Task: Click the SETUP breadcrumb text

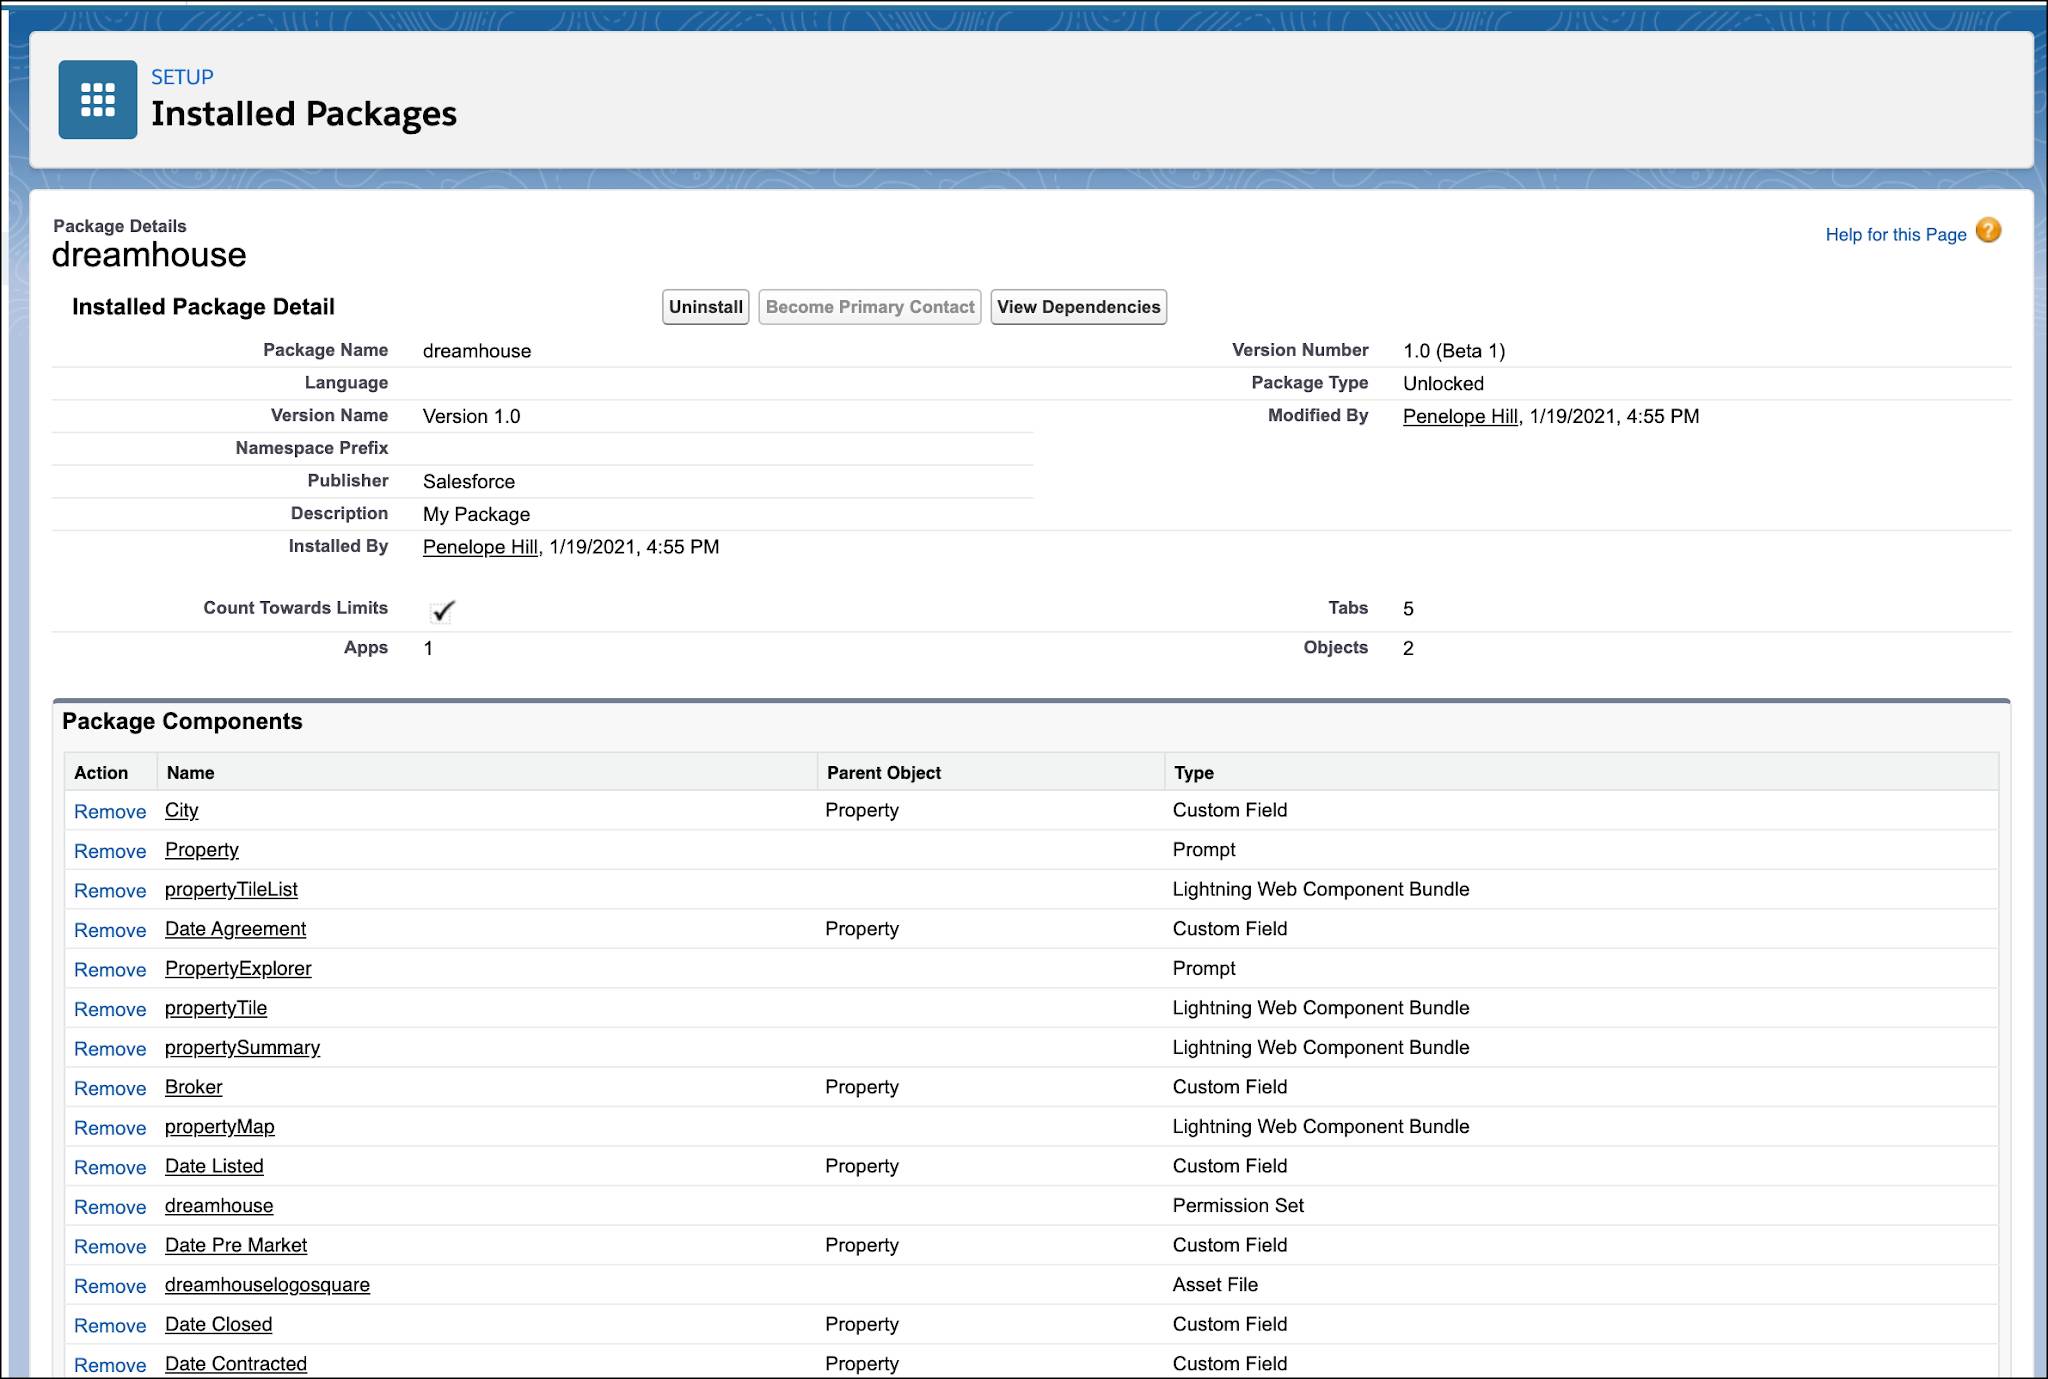Action: tap(182, 77)
